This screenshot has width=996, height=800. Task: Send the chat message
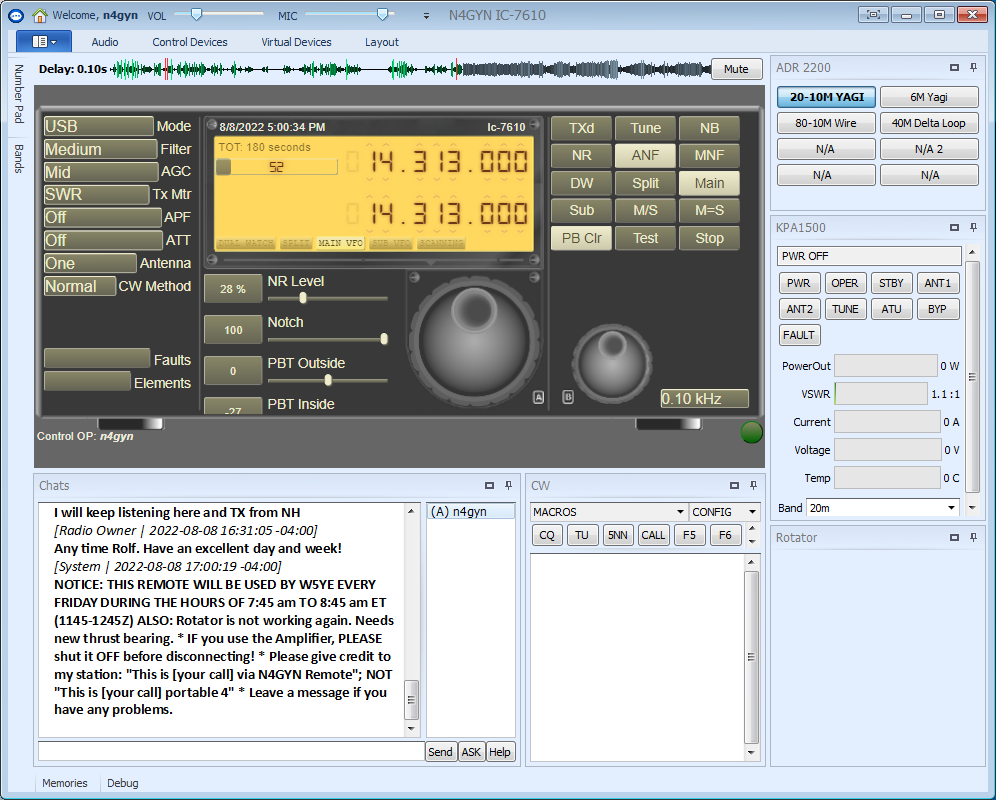coord(440,752)
